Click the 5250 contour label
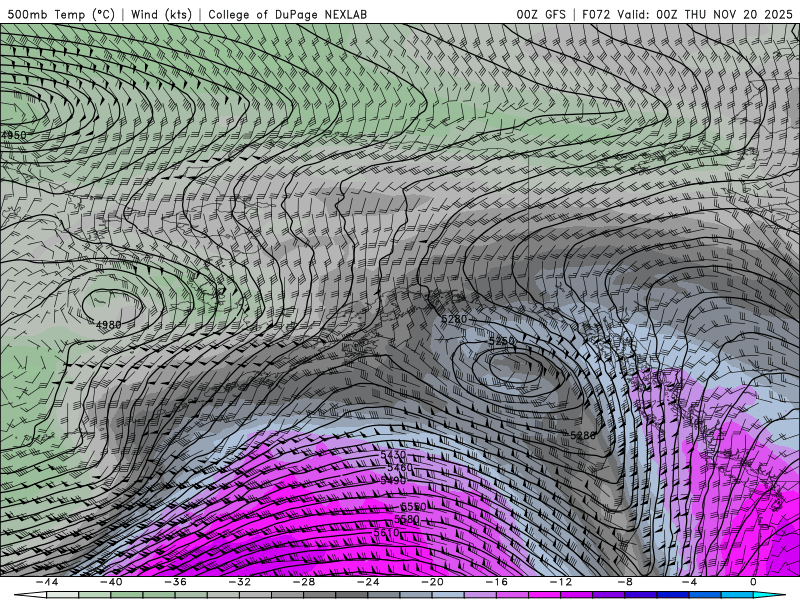 [x=502, y=341]
